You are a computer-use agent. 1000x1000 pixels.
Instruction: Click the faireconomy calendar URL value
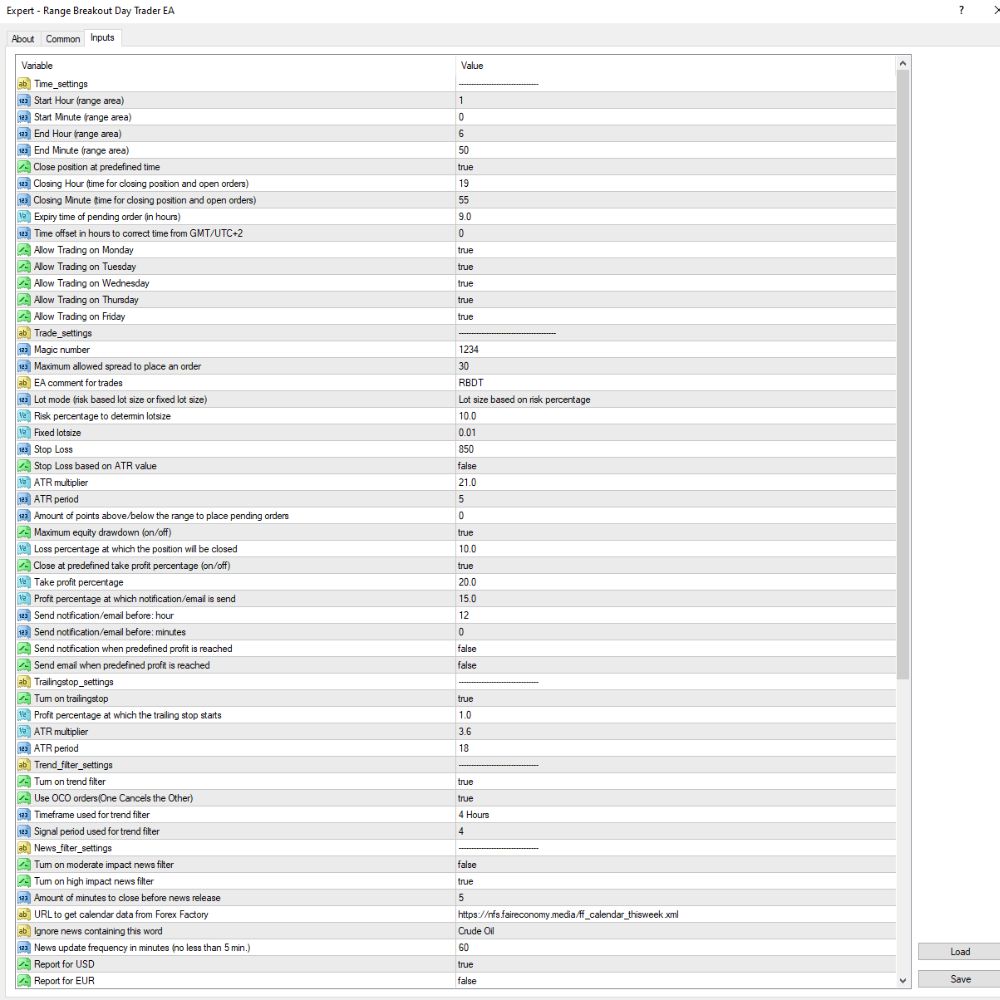(568, 914)
